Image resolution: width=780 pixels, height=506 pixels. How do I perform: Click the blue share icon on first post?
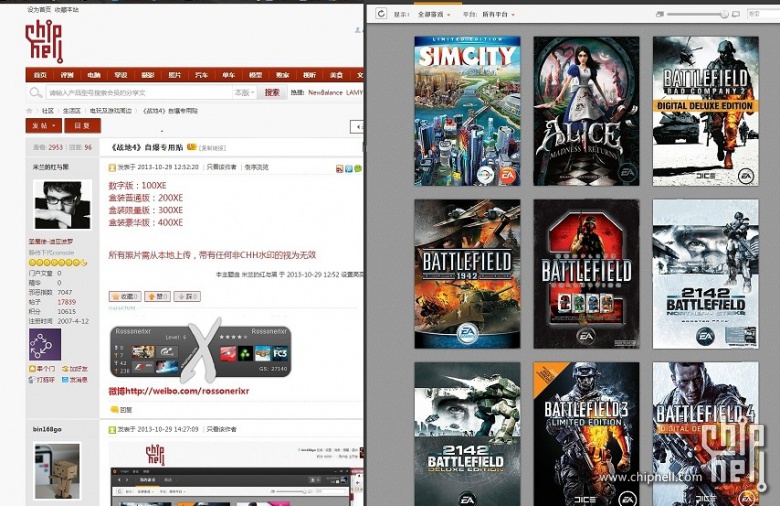pyautogui.click(x=349, y=169)
